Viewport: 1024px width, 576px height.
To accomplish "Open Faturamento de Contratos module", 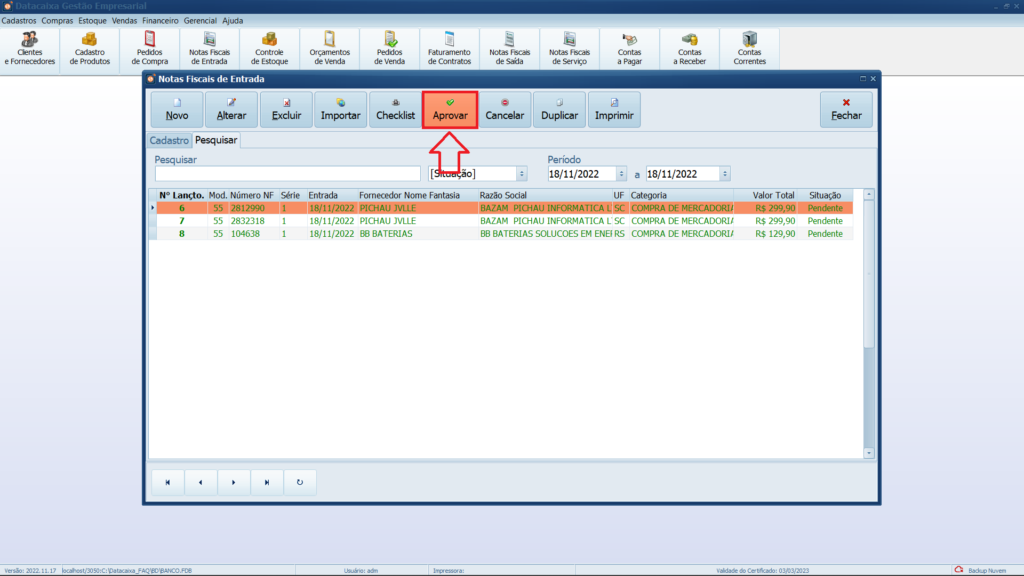I will 449,48.
